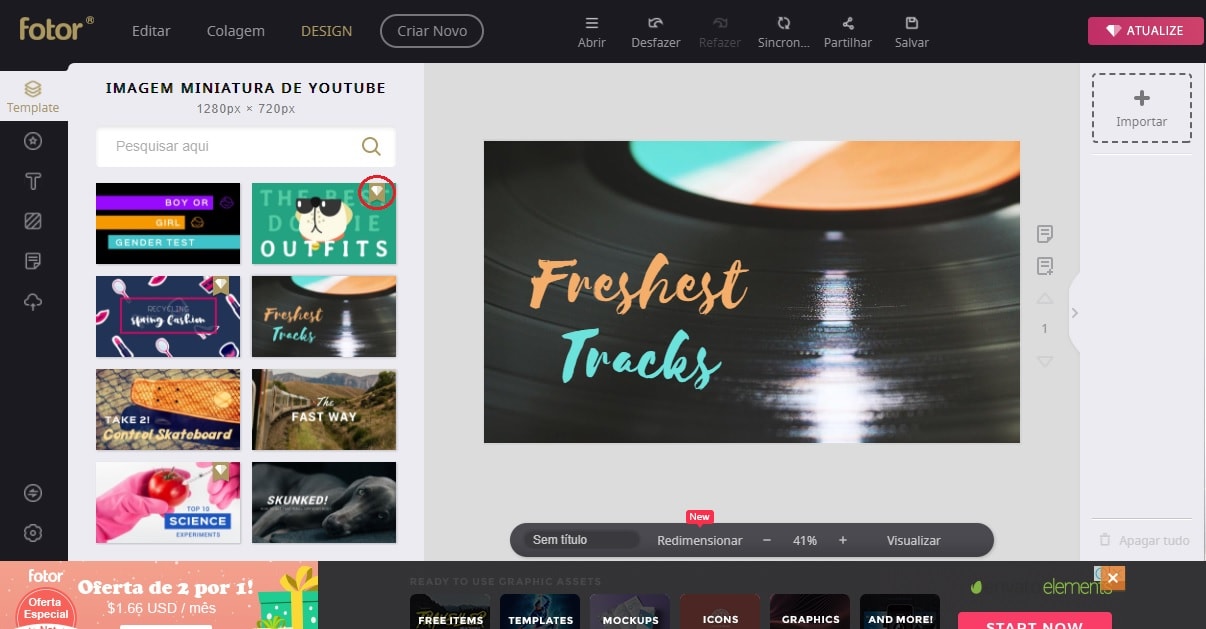Image resolution: width=1206 pixels, height=629 pixels.
Task: Click the ATUALIZE upgrade button
Action: point(1146,31)
